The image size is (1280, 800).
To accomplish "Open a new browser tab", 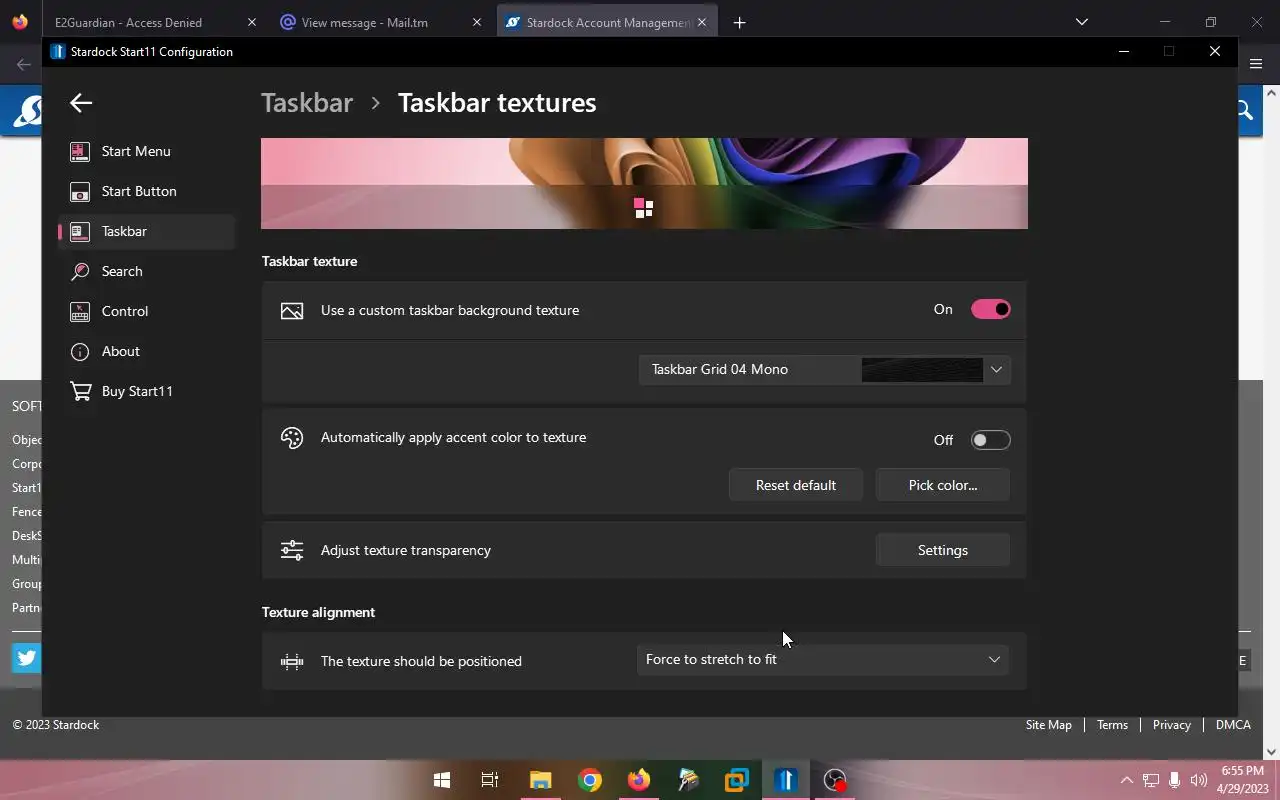I will point(739,22).
